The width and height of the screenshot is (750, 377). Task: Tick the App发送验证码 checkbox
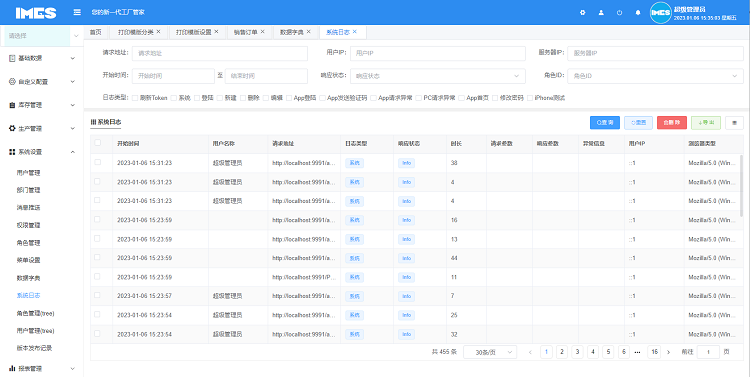[x=322, y=98]
